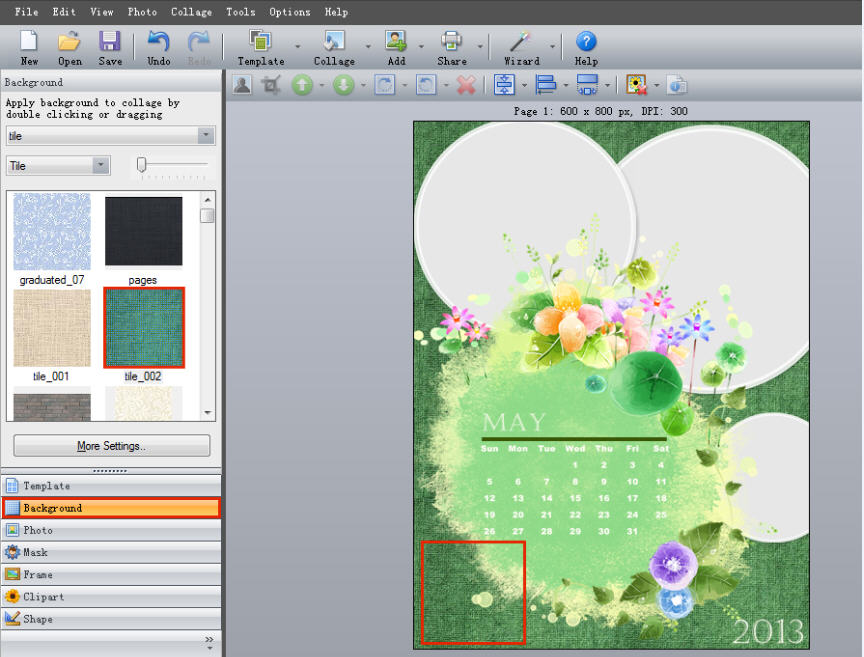Click the background tile scale slider
864x657 pixels.
coord(142,165)
